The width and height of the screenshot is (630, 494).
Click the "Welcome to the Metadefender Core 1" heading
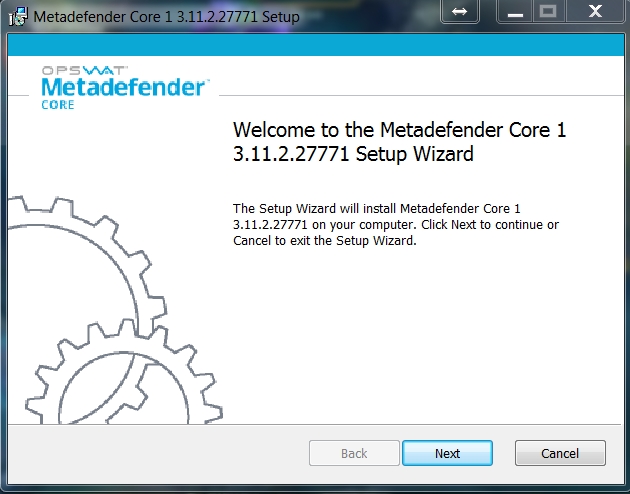click(399, 142)
